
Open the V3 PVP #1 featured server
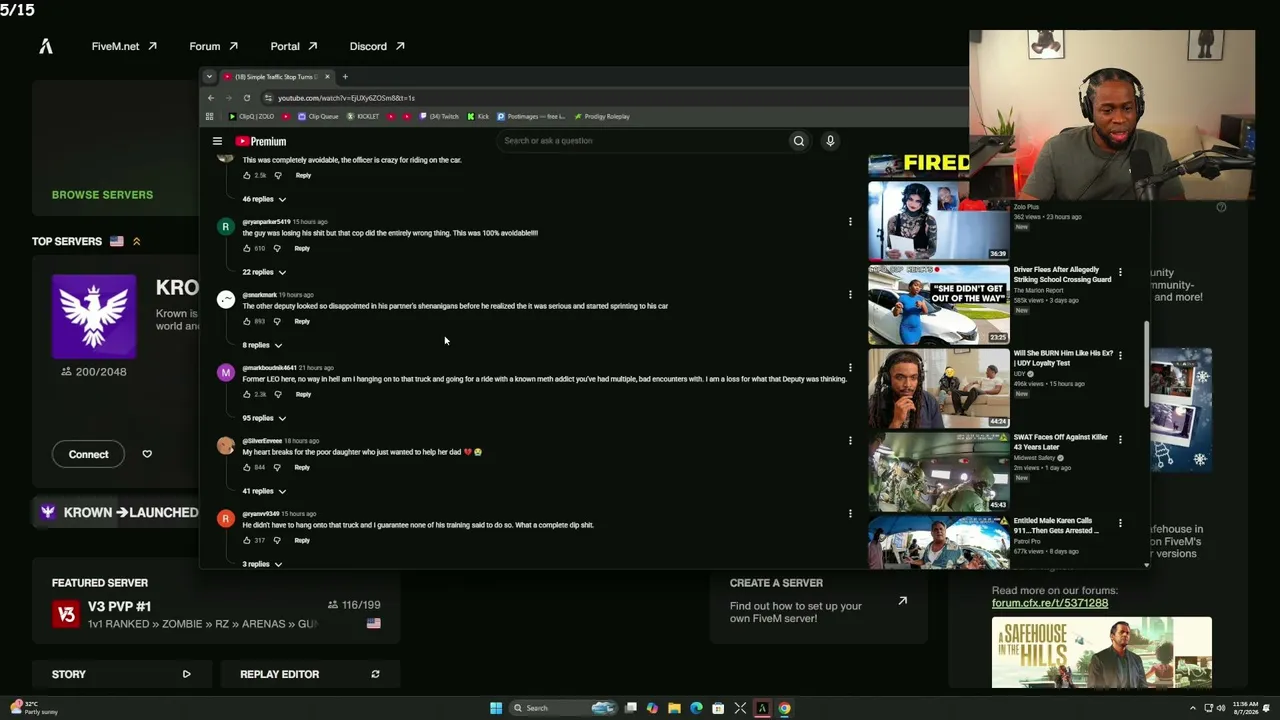(x=216, y=613)
